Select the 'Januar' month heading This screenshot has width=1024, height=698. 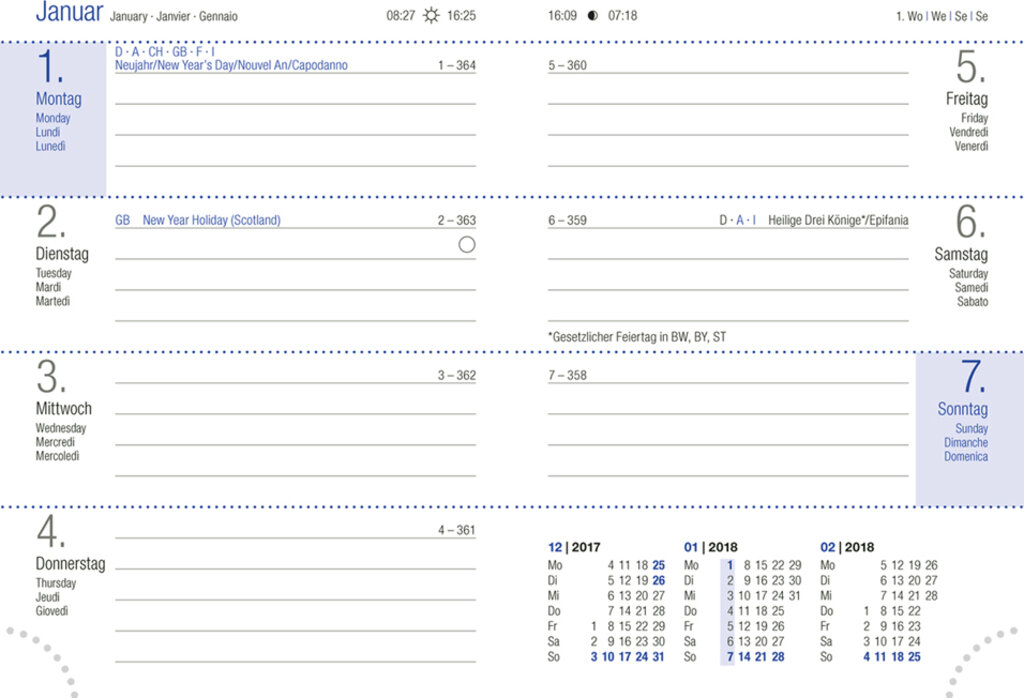coord(69,12)
